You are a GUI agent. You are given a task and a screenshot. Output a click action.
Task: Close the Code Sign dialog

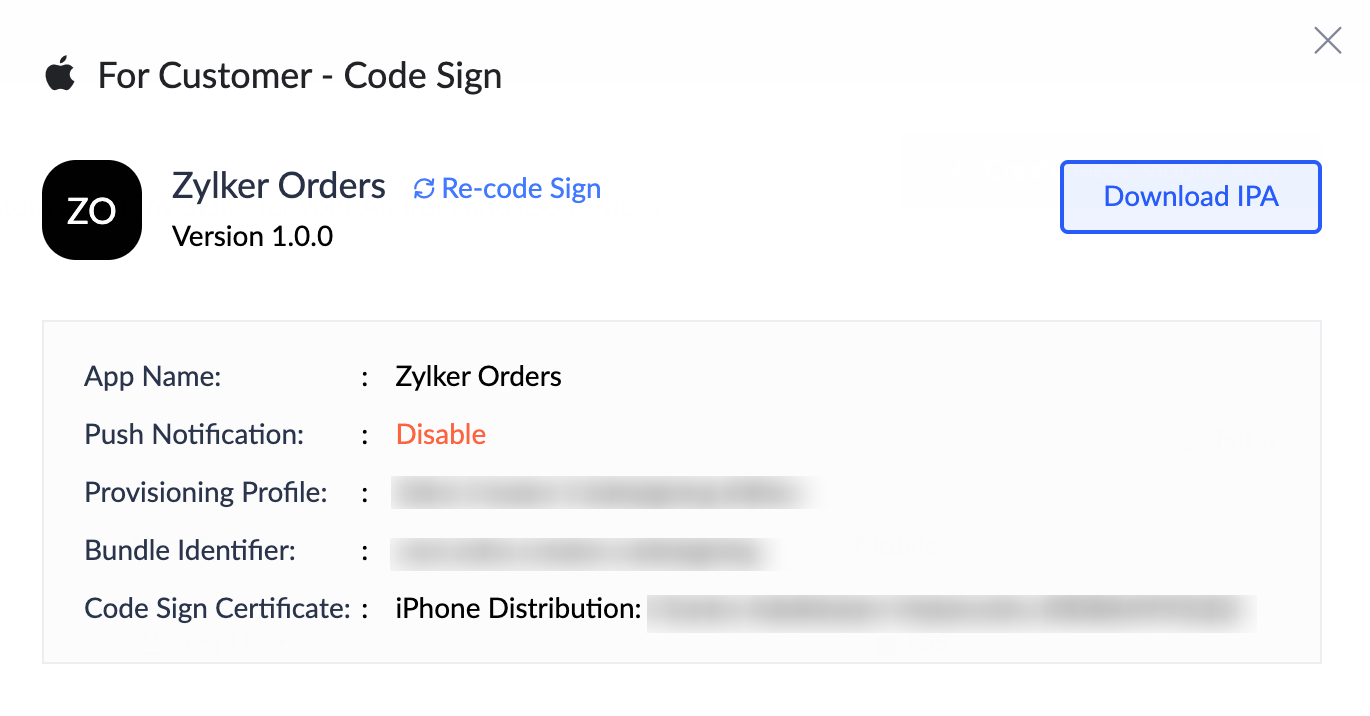pyautogui.click(x=1327, y=40)
